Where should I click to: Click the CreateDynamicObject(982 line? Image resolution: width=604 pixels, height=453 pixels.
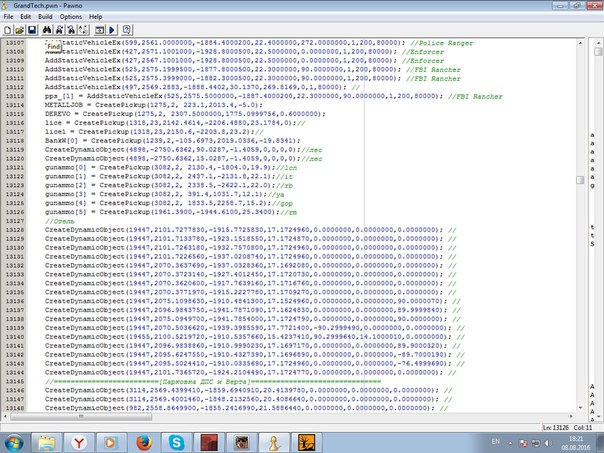(x=247, y=408)
